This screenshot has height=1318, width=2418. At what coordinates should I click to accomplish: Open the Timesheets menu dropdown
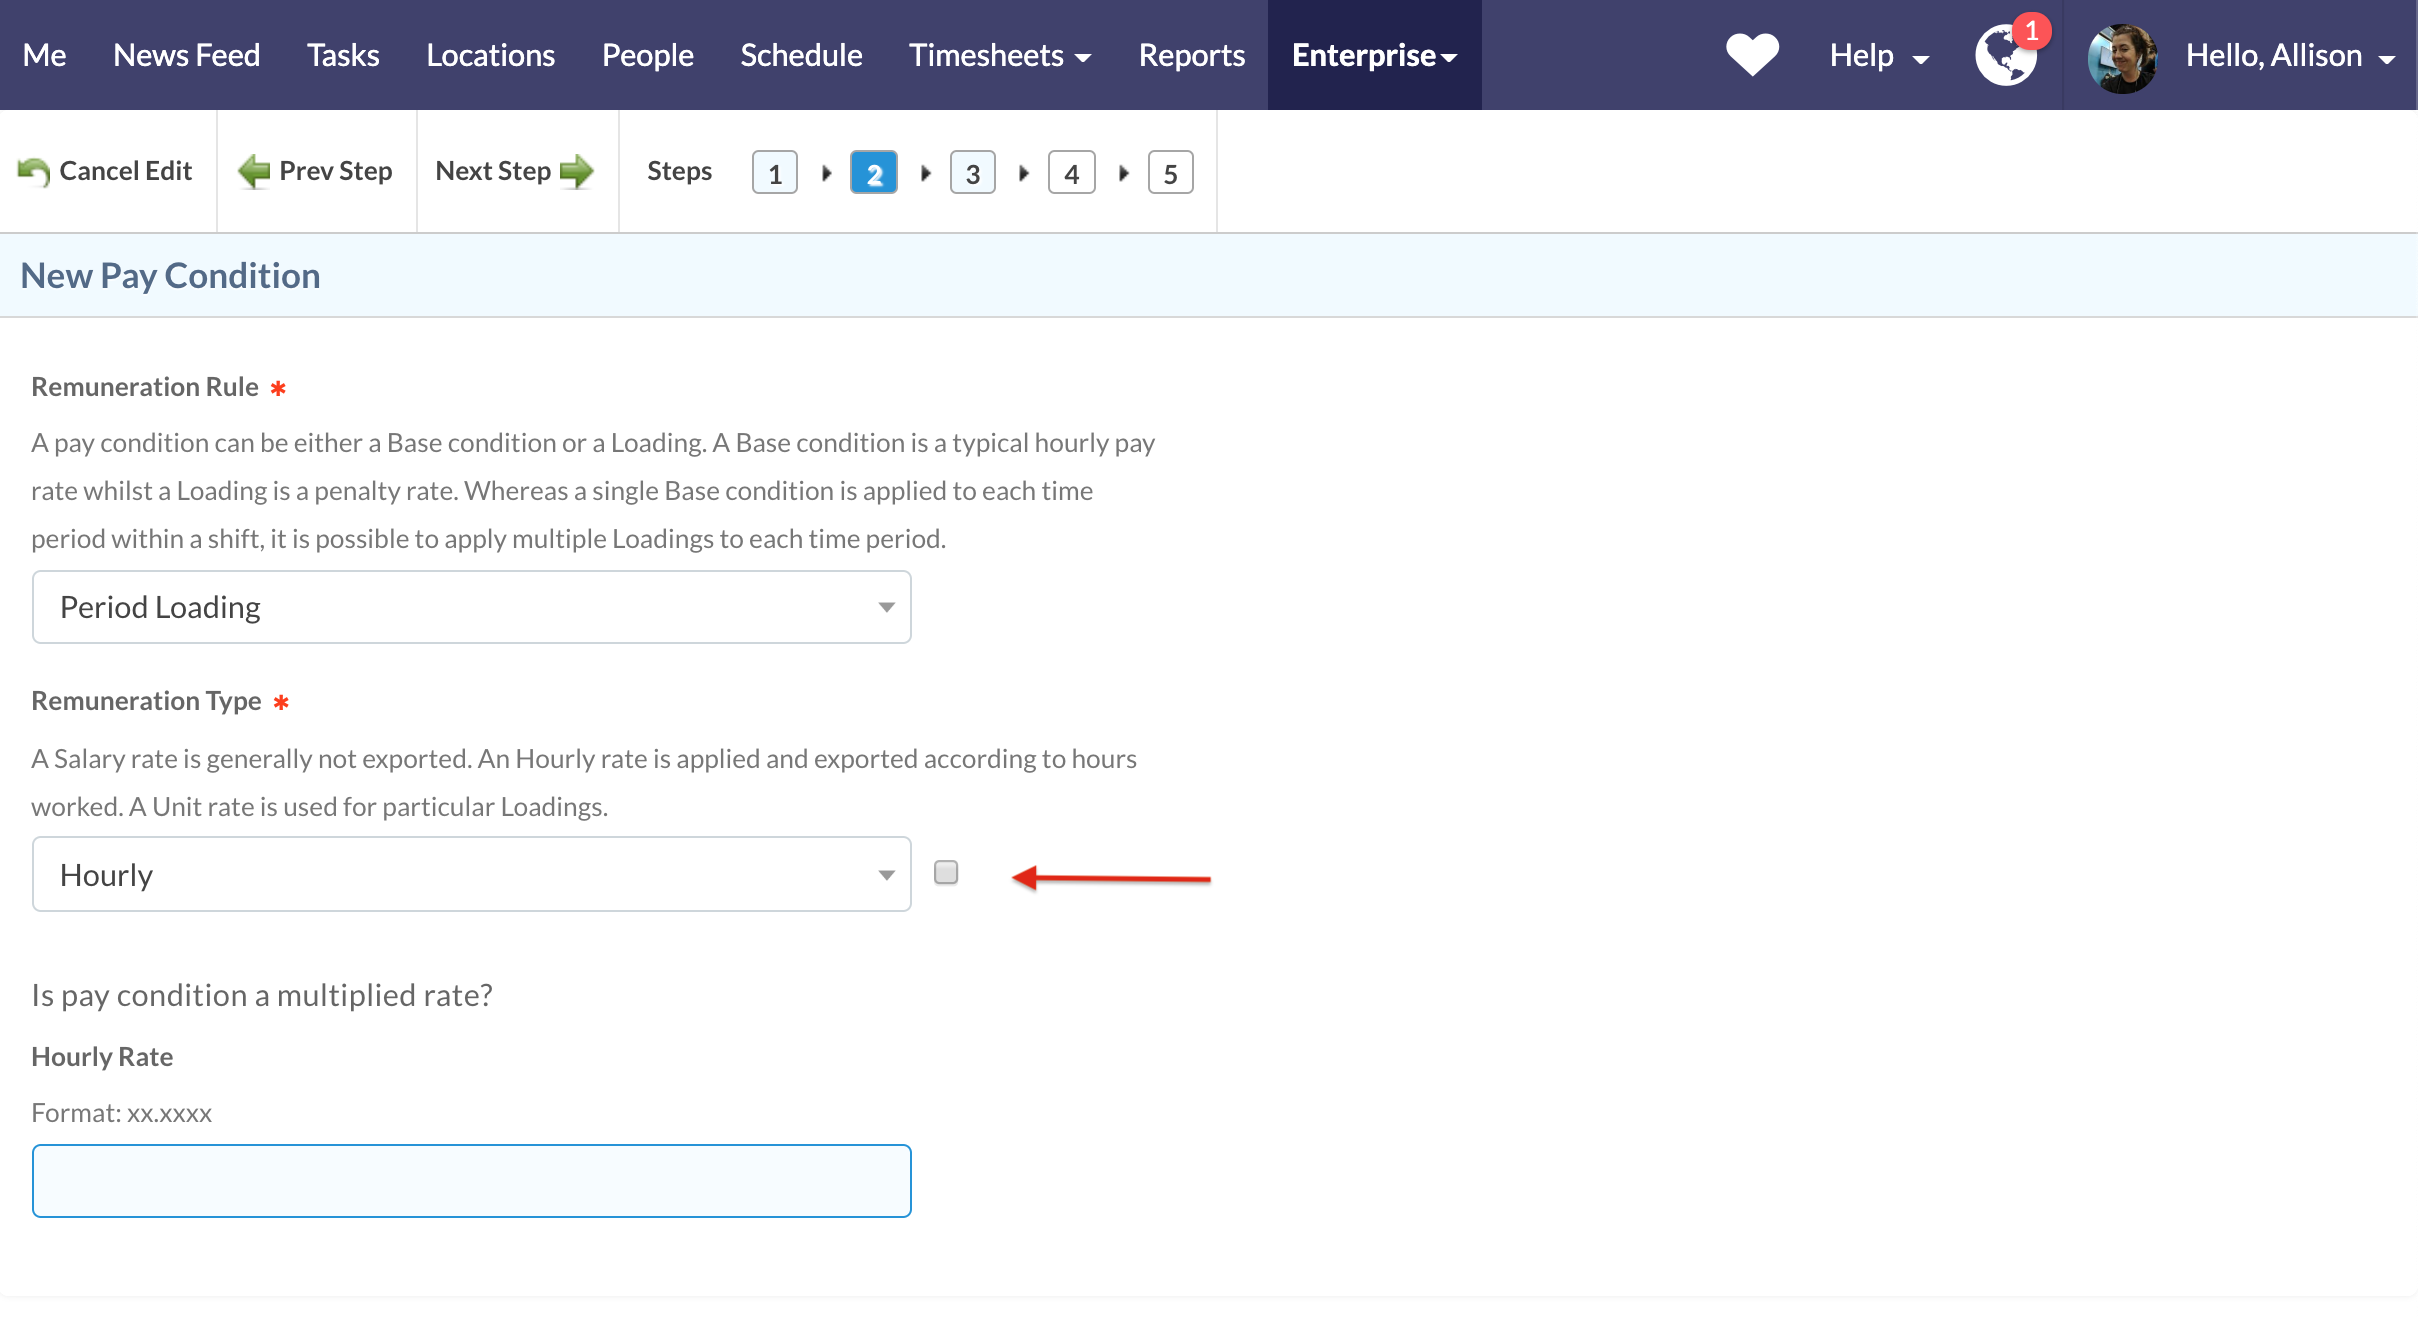point(999,55)
